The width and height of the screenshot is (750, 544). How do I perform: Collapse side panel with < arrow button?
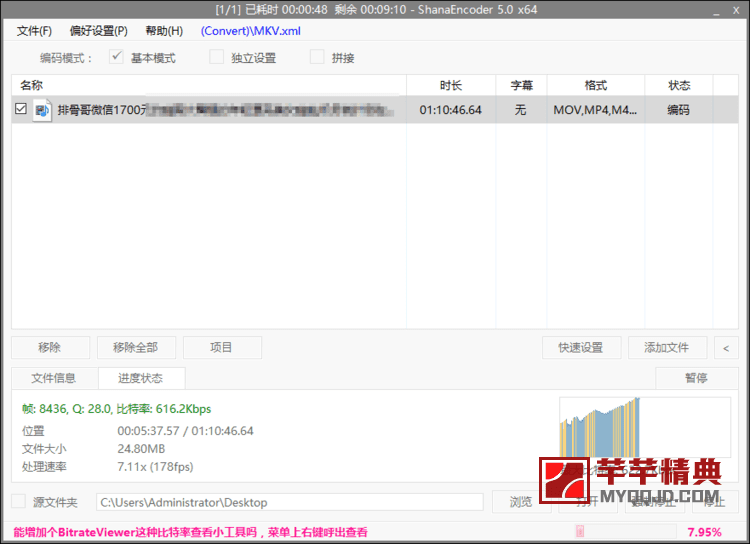(726, 347)
